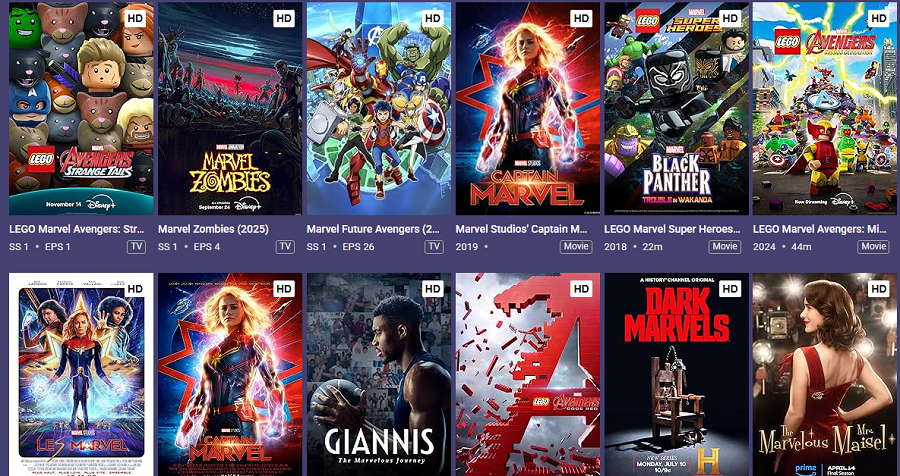Click the 'LEGO Marvel Avengers: Mi...' title link

click(x=820, y=229)
